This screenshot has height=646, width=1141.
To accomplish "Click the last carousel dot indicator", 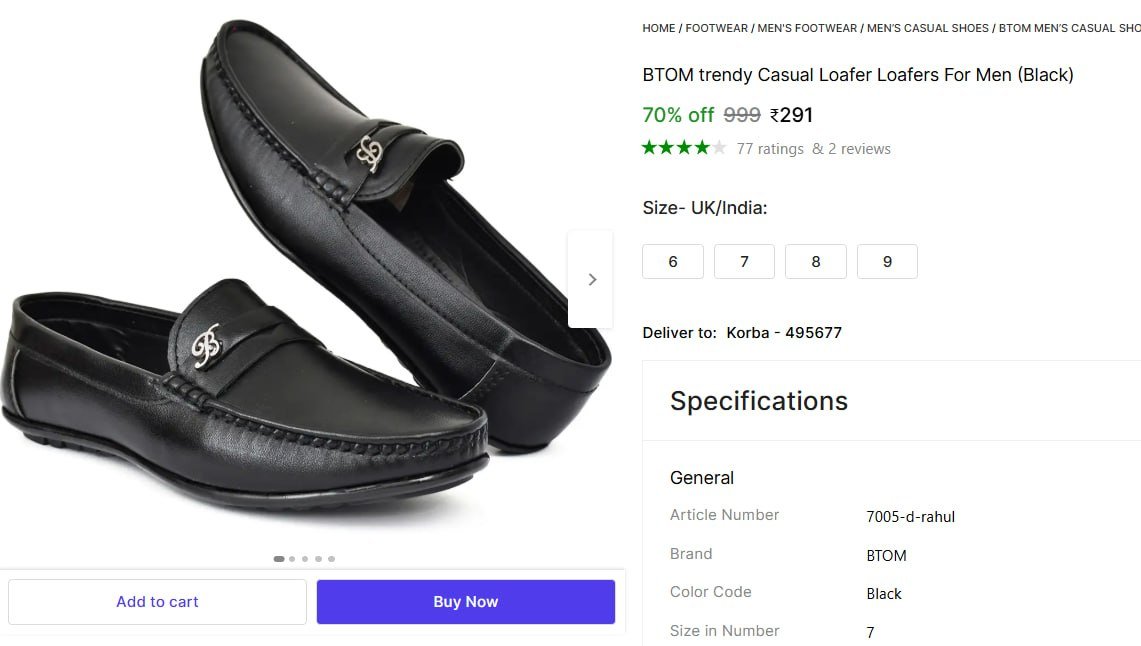I will pos(331,559).
